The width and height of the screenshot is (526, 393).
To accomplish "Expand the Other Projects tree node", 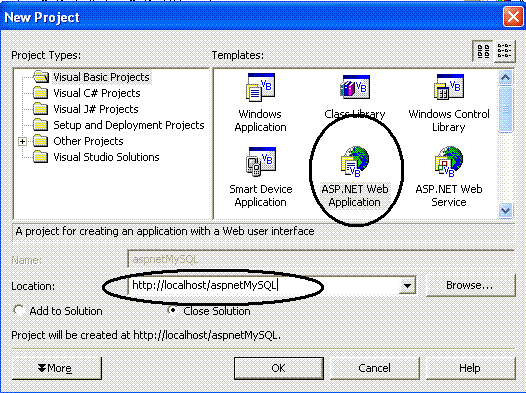I will 22,142.
